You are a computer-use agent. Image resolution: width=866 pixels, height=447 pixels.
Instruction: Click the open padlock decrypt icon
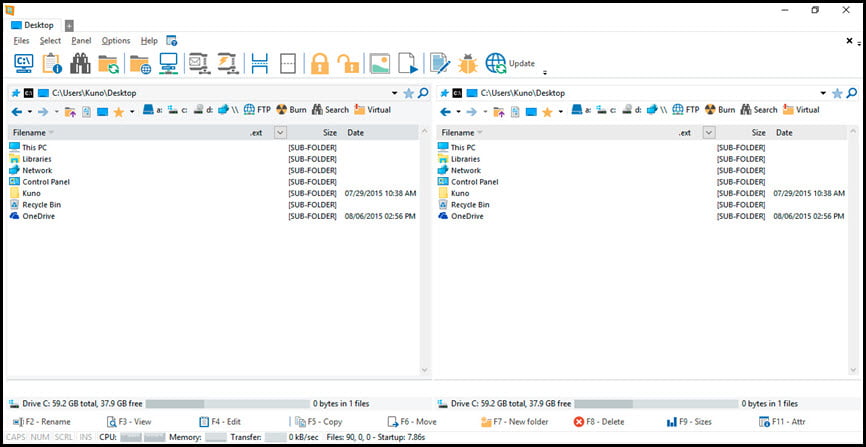(x=348, y=64)
